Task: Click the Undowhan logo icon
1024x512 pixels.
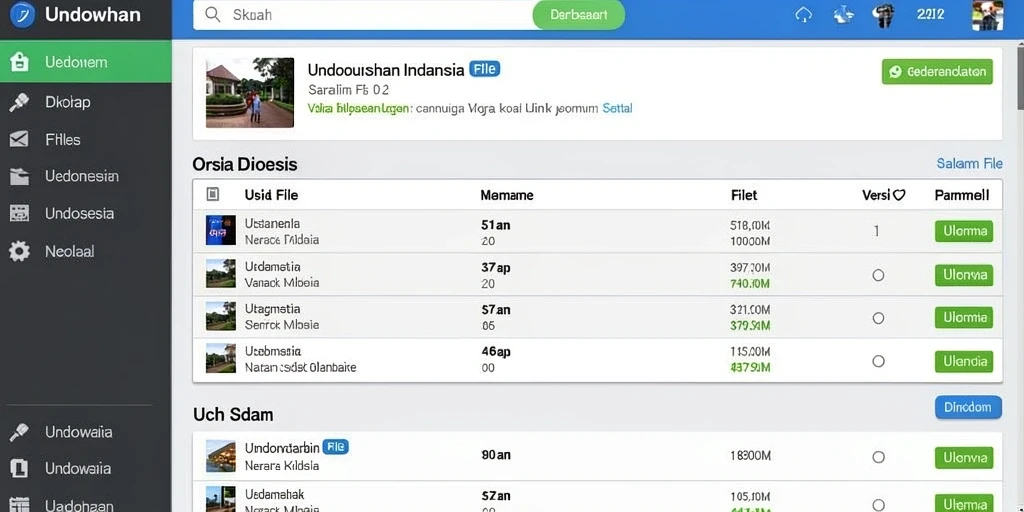Action: pos(23,14)
